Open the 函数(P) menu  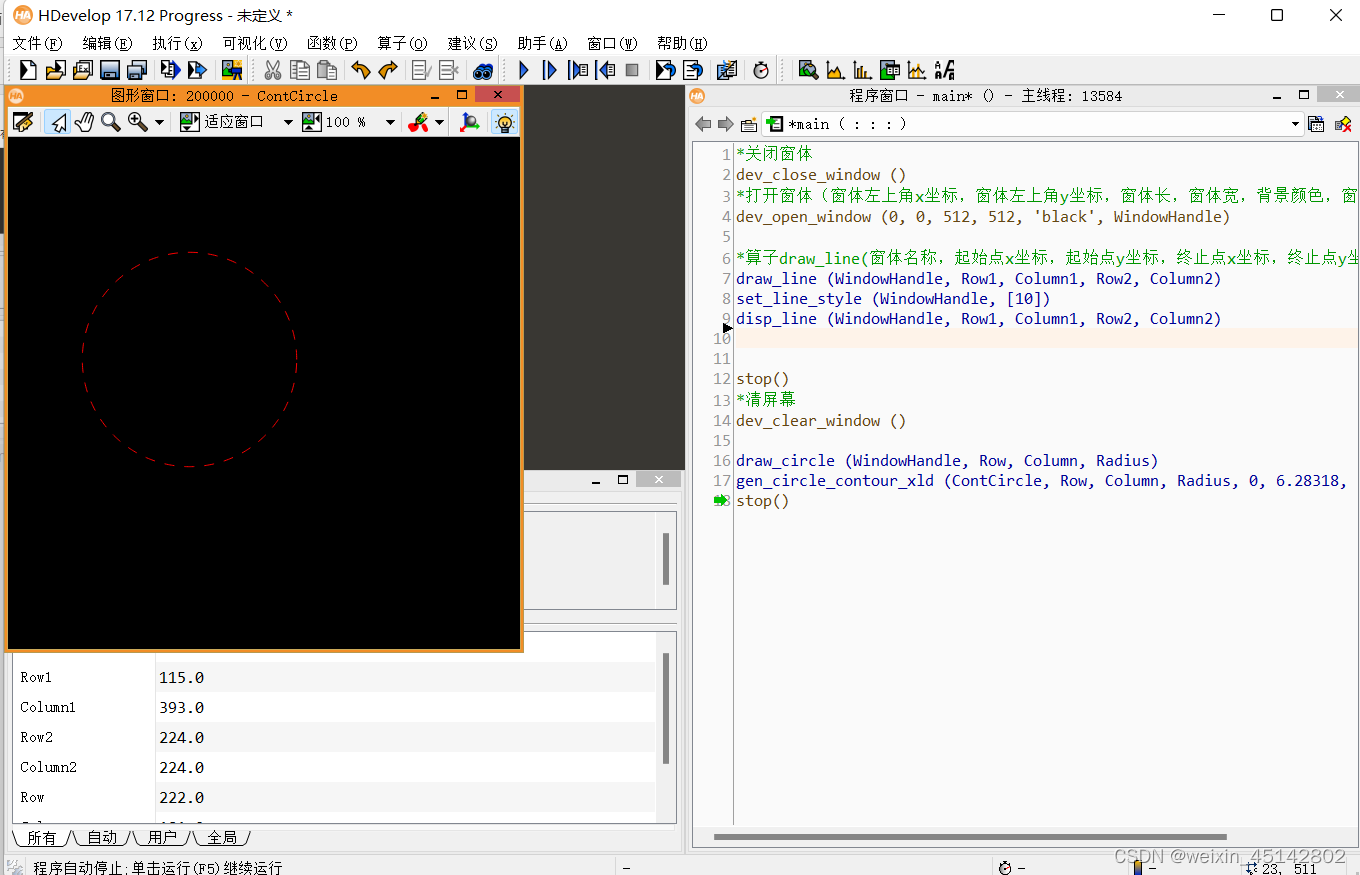coord(332,43)
